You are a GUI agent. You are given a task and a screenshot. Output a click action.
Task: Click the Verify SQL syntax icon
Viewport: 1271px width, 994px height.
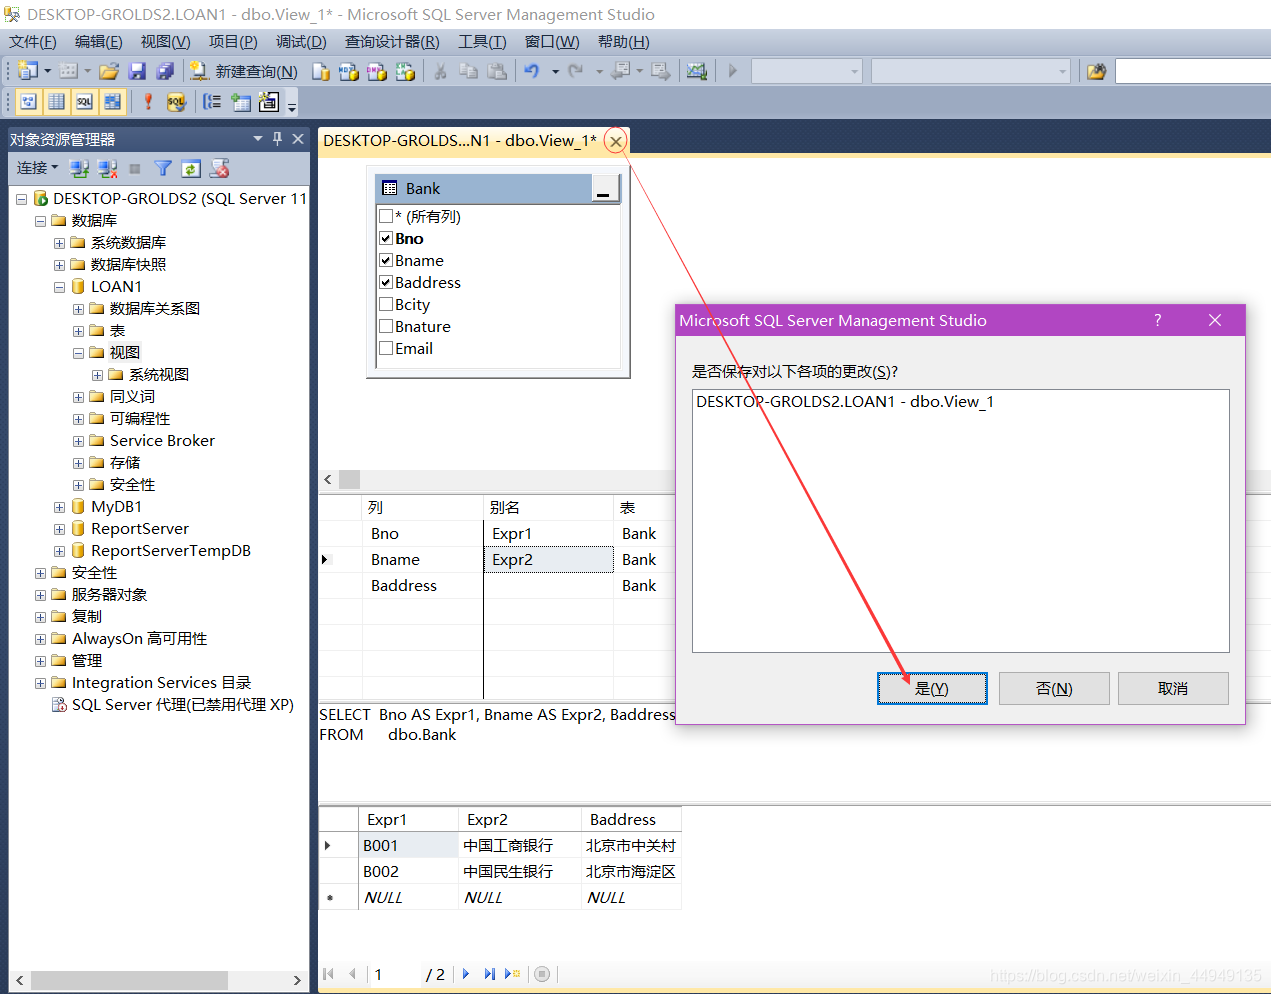click(x=176, y=101)
